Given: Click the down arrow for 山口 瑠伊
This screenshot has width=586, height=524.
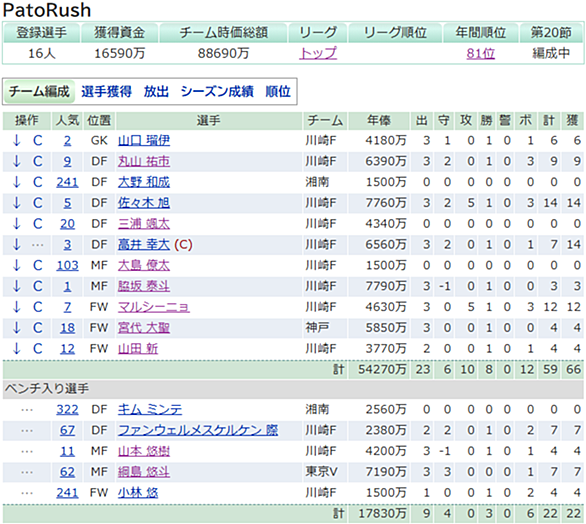Looking at the screenshot, I should (16, 141).
